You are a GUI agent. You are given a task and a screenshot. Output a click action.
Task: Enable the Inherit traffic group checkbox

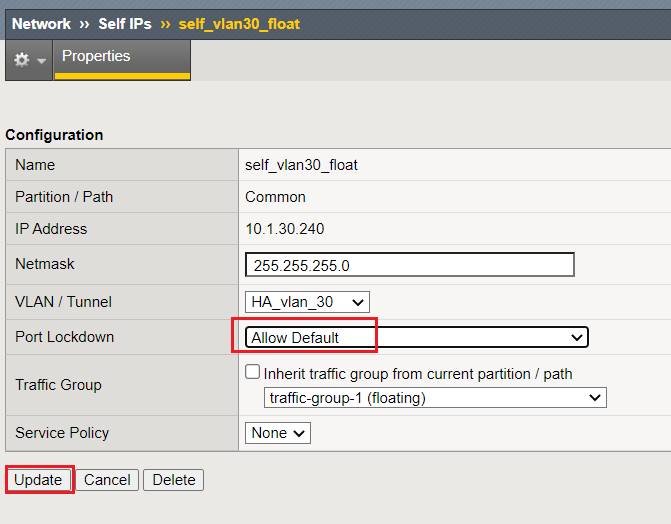tap(252, 372)
